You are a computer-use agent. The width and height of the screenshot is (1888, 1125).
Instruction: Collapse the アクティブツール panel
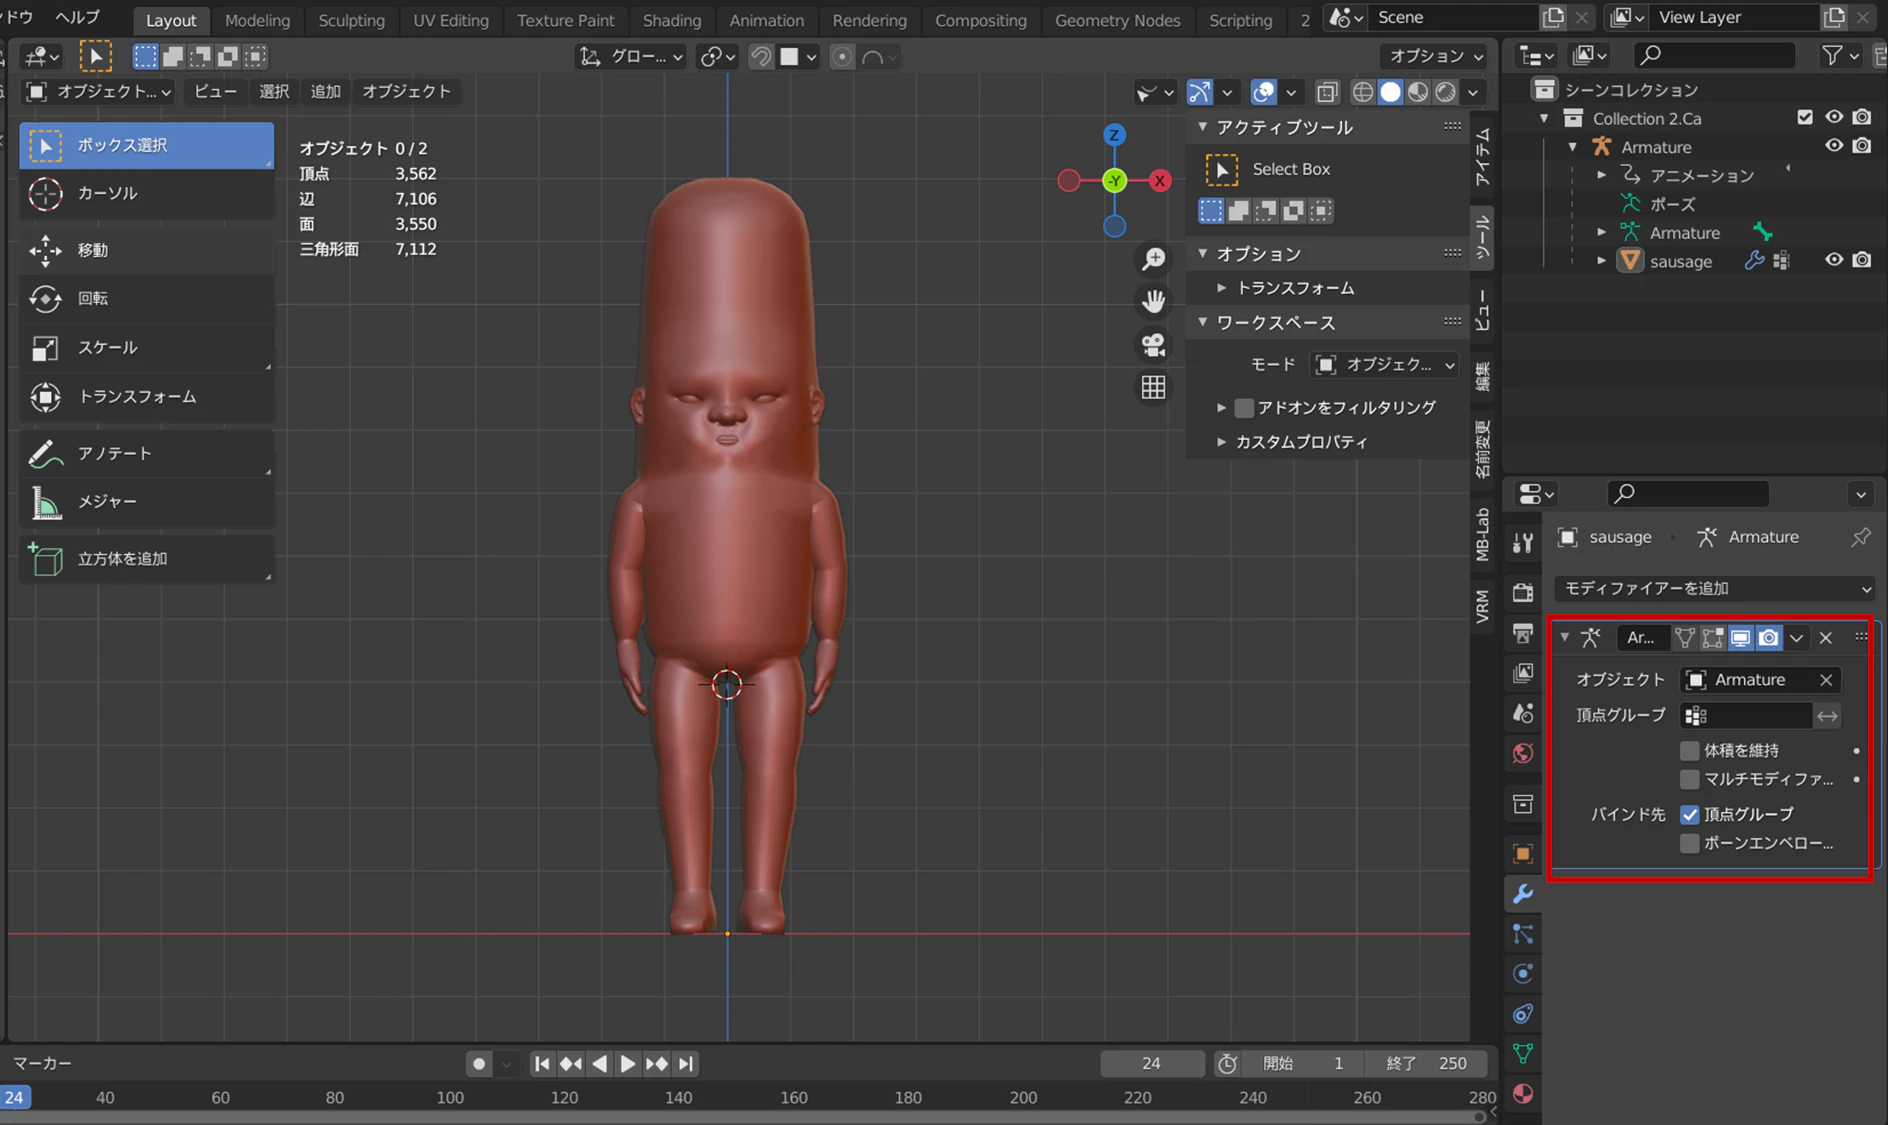click(x=1203, y=127)
